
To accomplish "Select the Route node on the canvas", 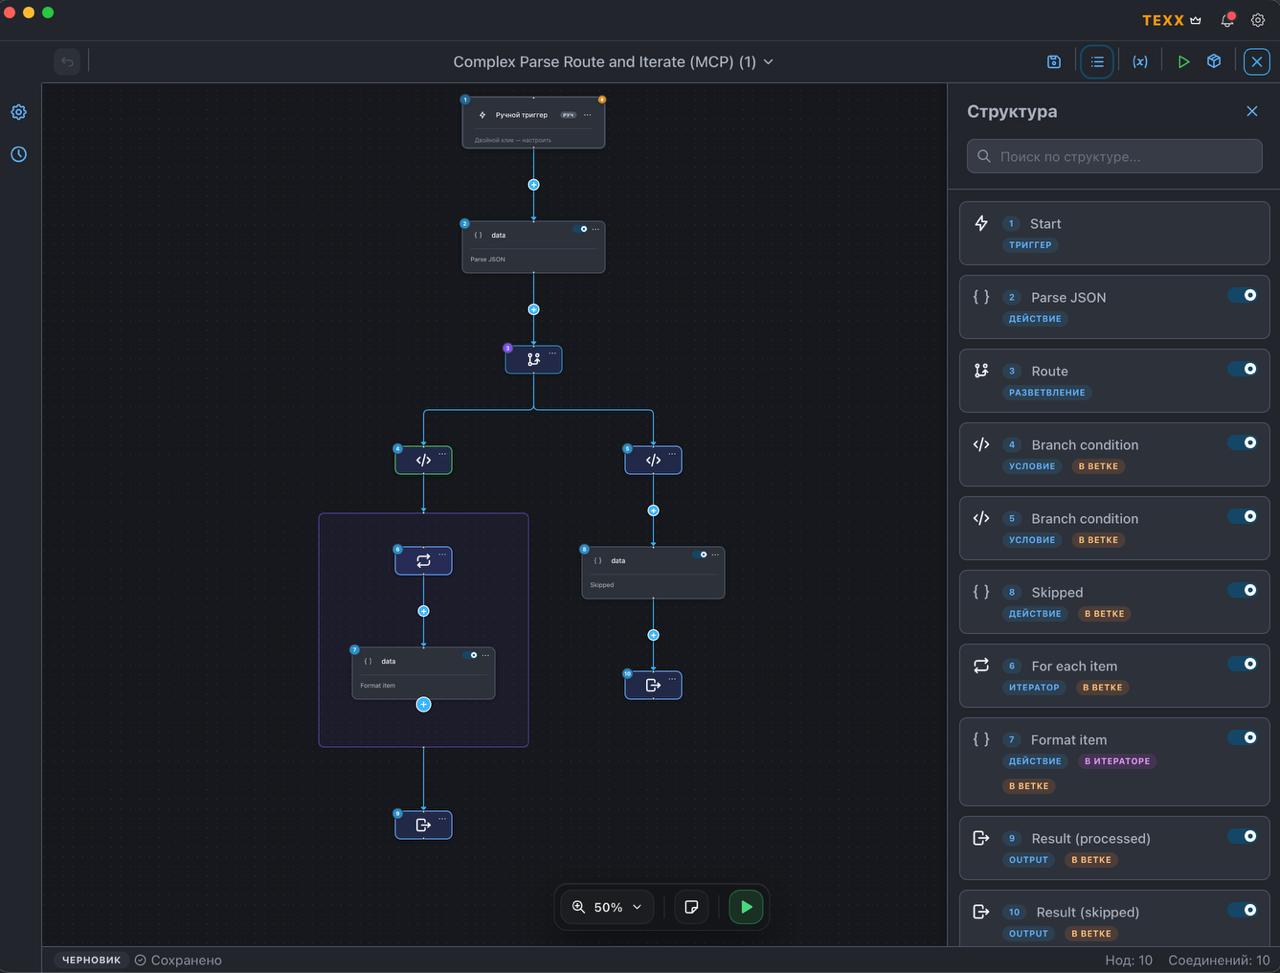I will pos(533,358).
